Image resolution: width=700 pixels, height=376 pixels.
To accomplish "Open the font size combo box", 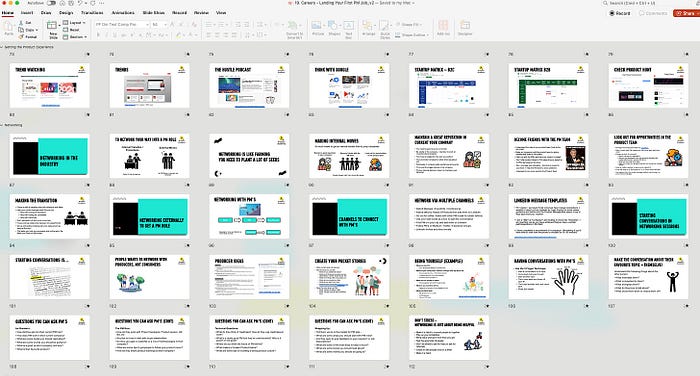I will click(x=158, y=25).
